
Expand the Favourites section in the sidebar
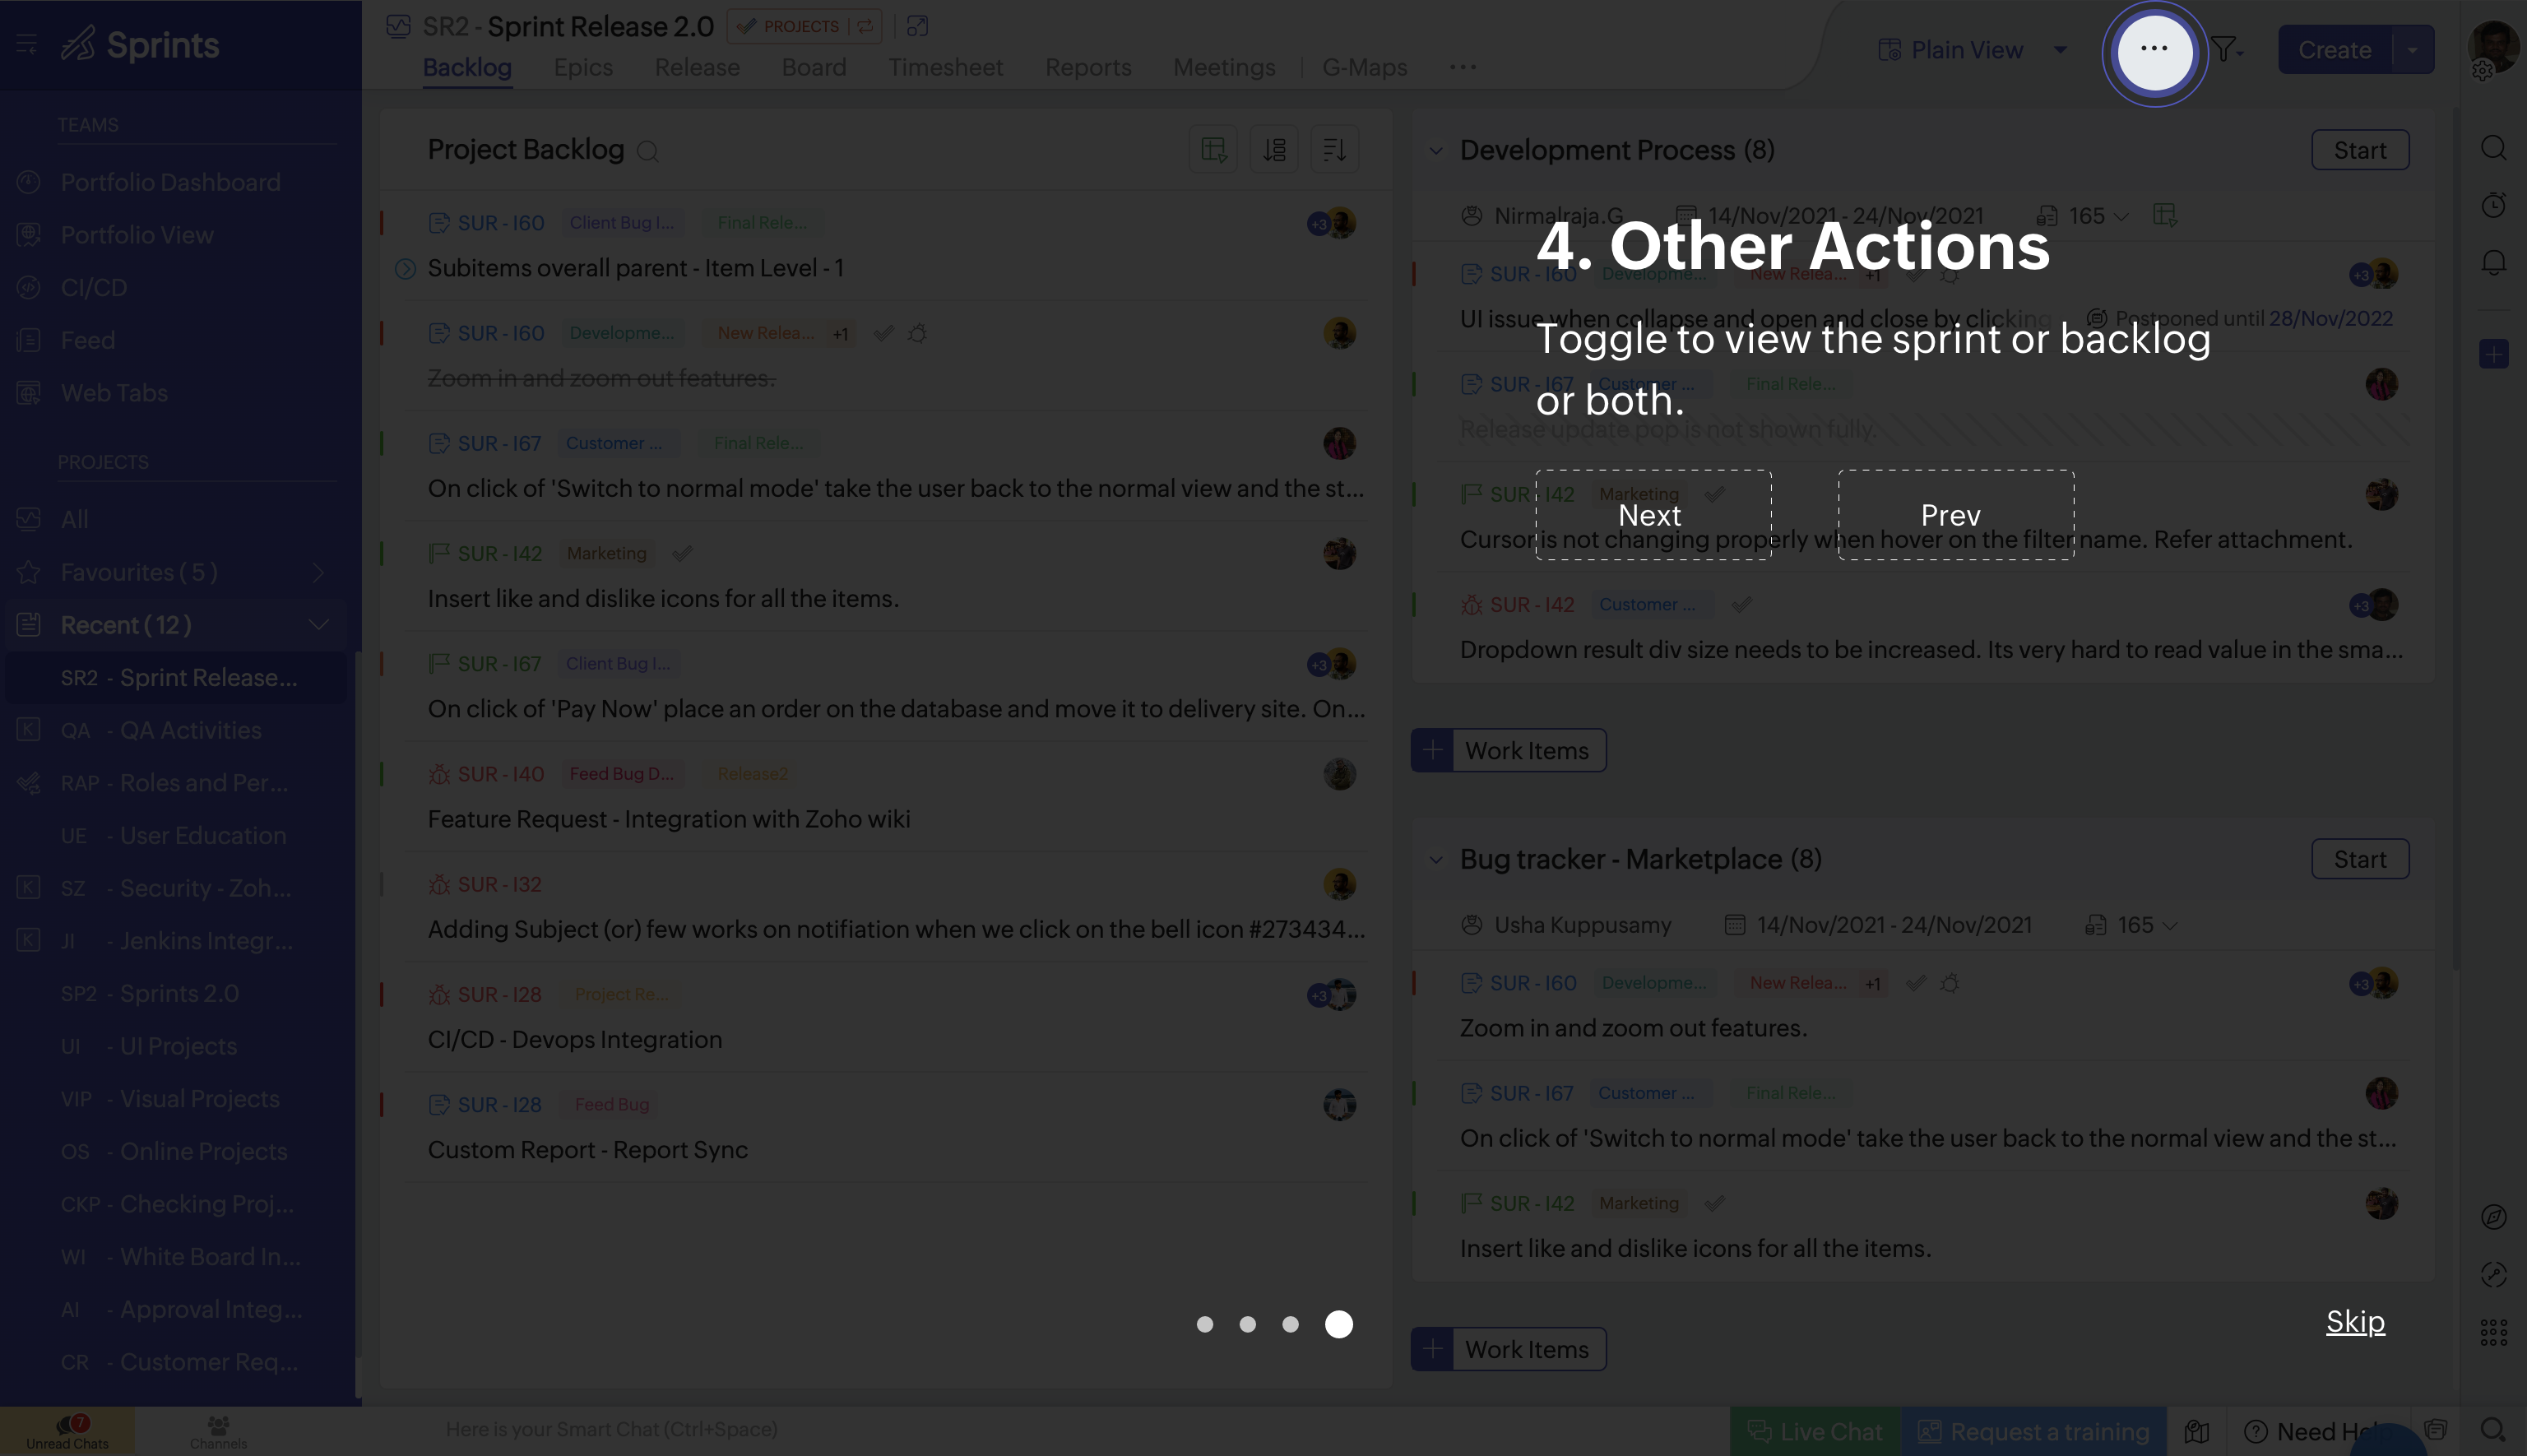[318, 572]
